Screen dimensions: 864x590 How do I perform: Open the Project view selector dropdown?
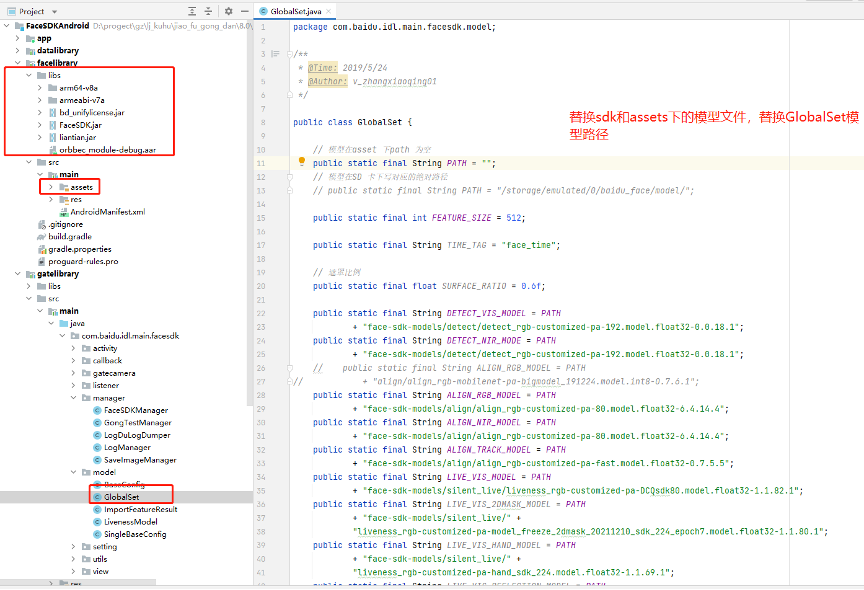pos(54,12)
